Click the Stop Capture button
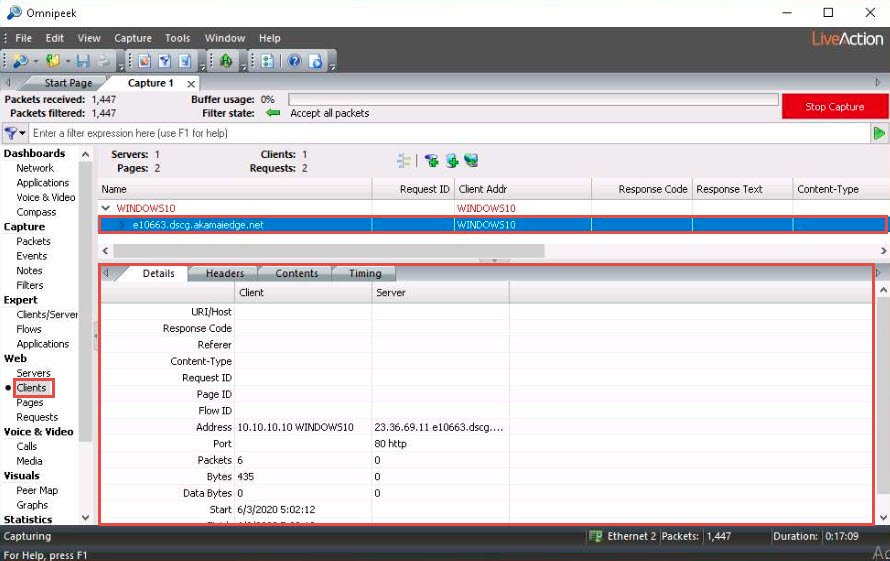 pyautogui.click(x=834, y=107)
